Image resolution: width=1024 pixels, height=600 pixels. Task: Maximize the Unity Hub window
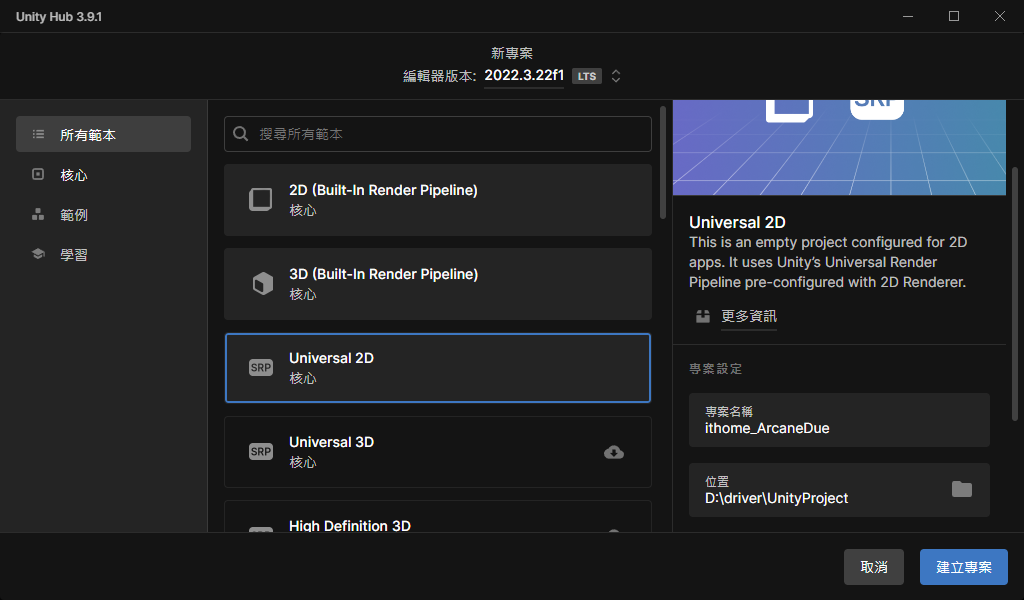click(x=953, y=16)
